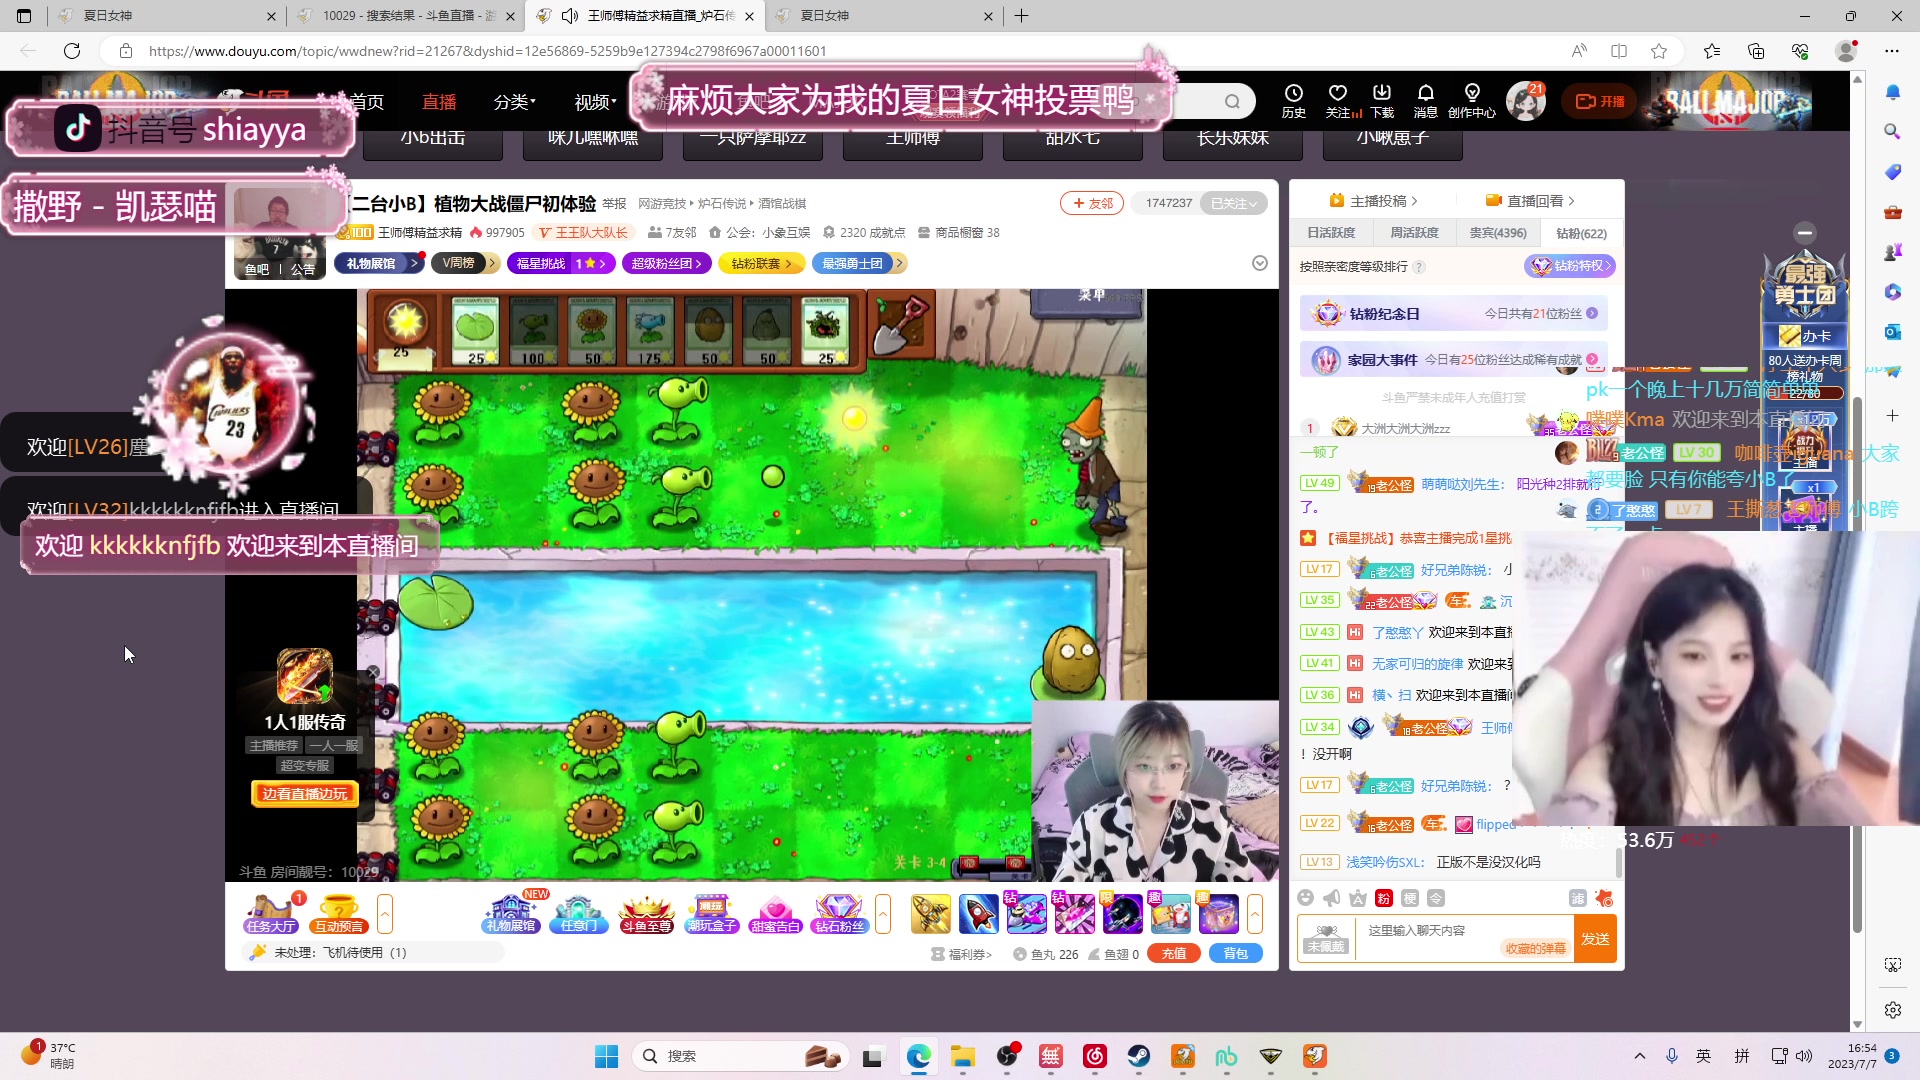This screenshot has width=1920, height=1080.
Task: Click the 梗 meme chat icon
Action: point(1409,898)
